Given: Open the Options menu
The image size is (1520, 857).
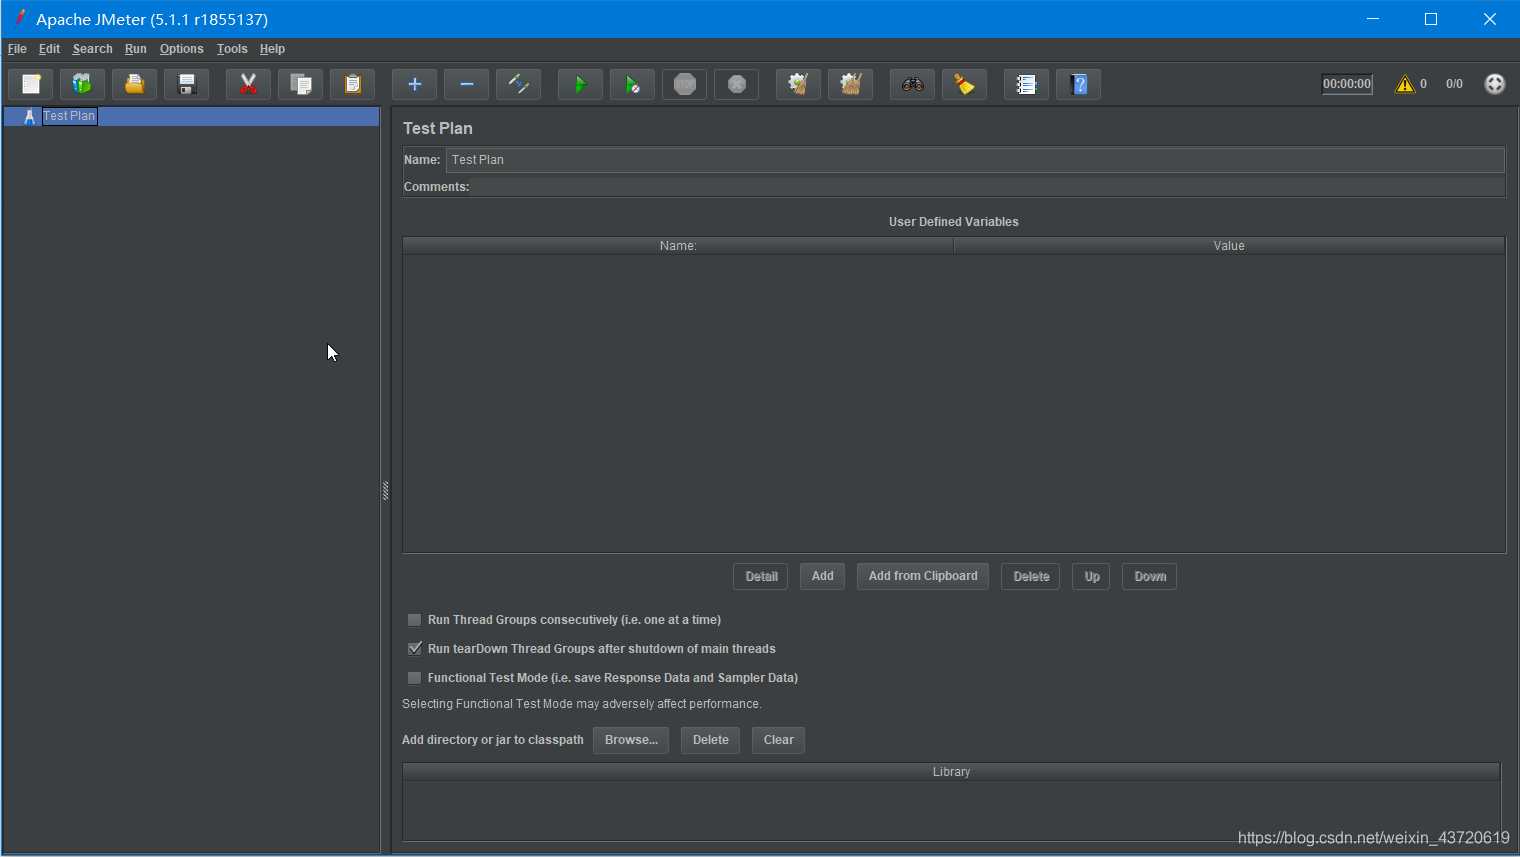Looking at the screenshot, I should [x=181, y=49].
